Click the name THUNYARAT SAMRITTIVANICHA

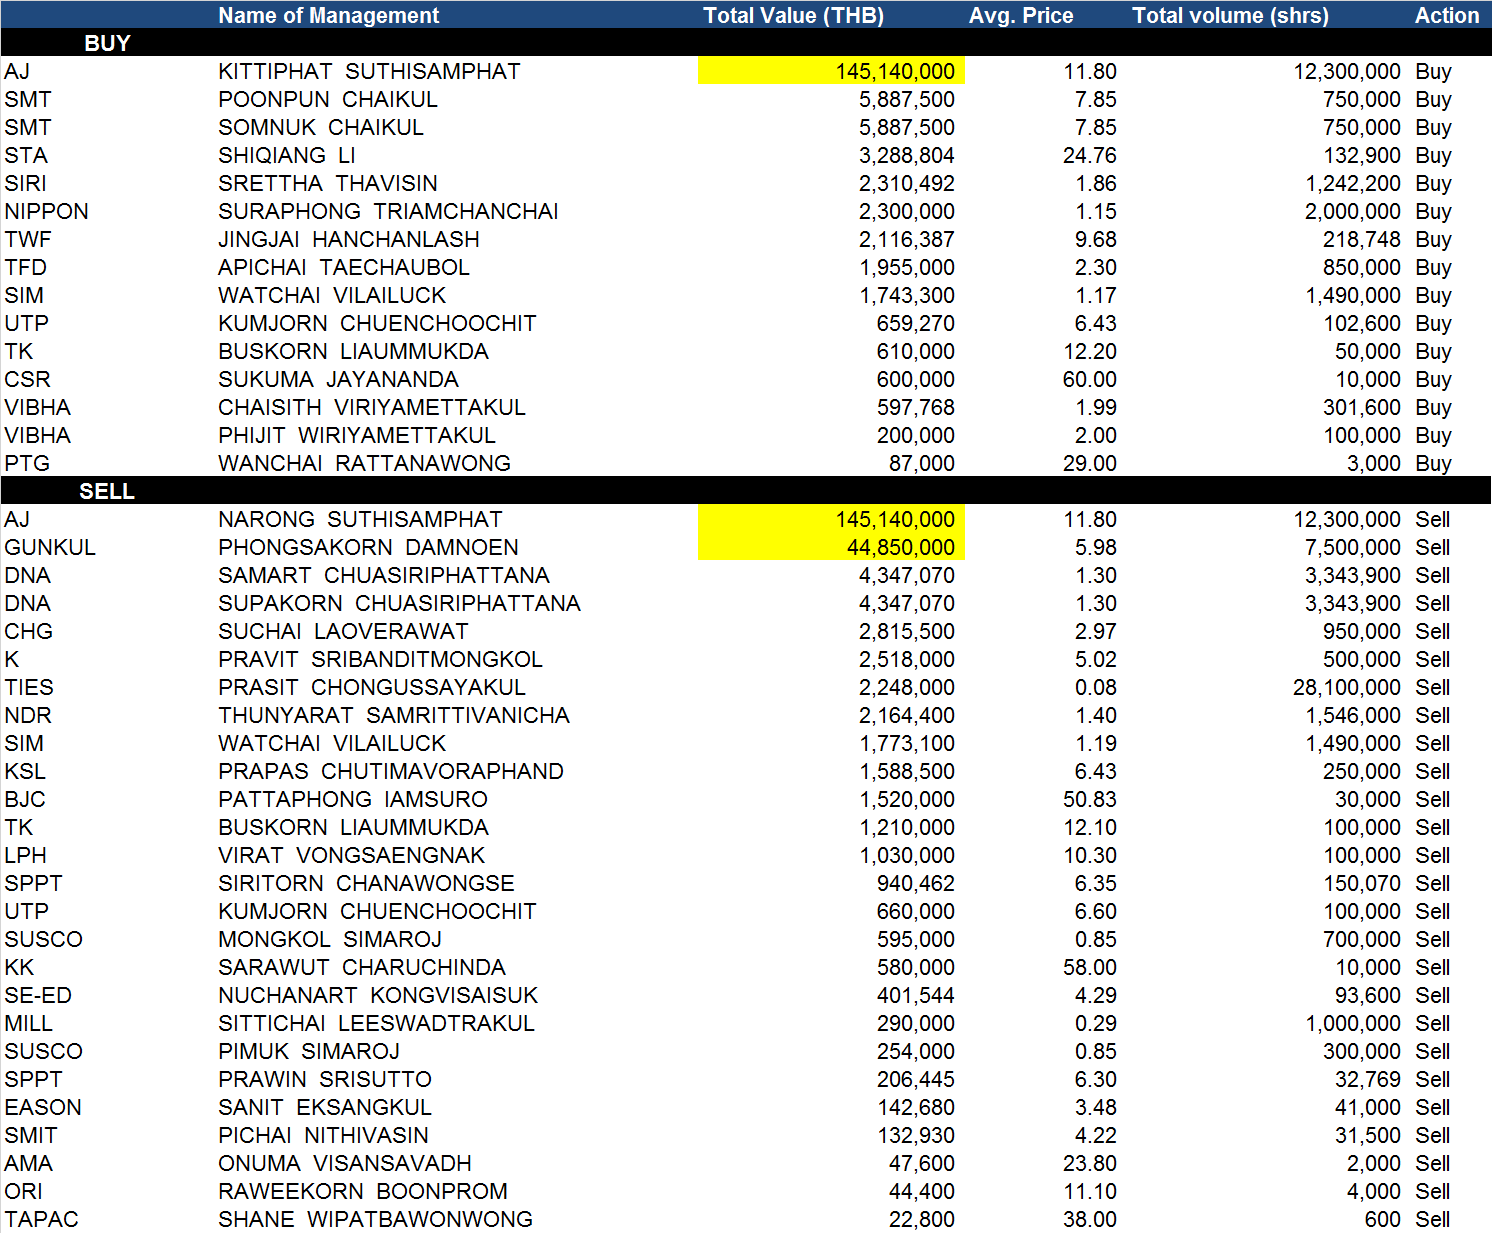[394, 715]
